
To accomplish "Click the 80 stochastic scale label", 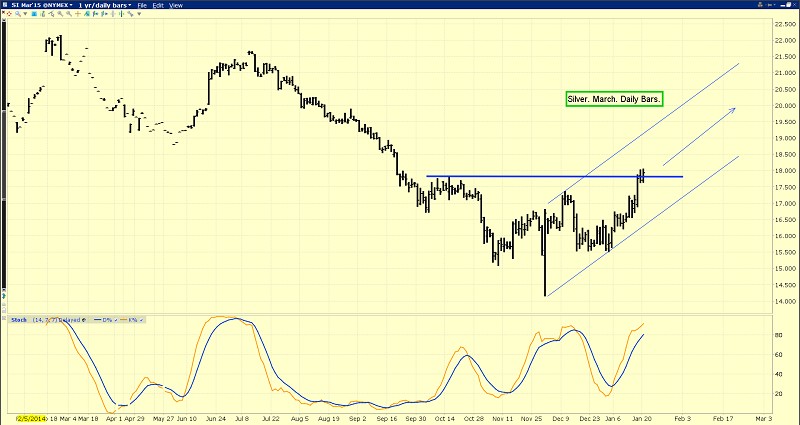I will tap(780, 335).
